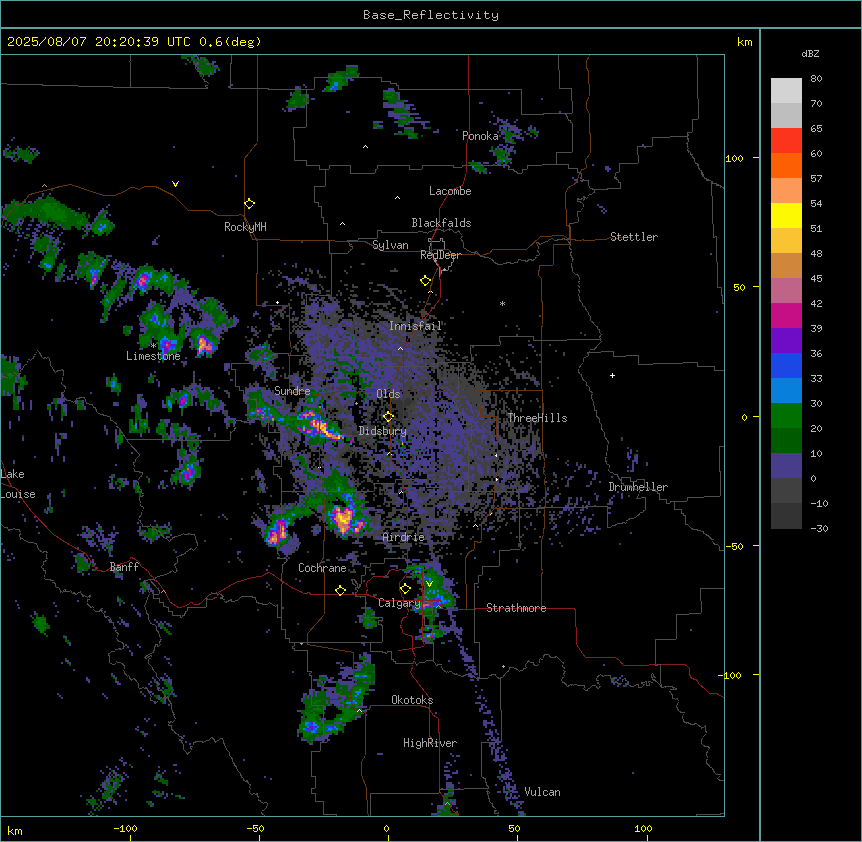Click the Banff town label

(x=124, y=567)
